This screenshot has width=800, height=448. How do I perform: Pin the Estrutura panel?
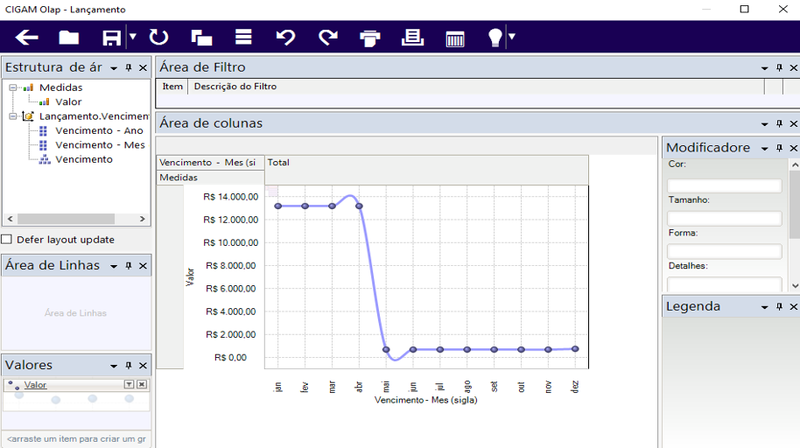(129, 67)
